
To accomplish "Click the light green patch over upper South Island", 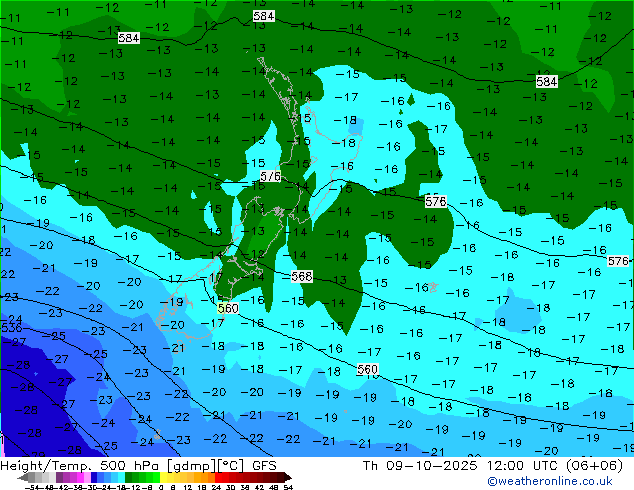I will coord(264,233).
